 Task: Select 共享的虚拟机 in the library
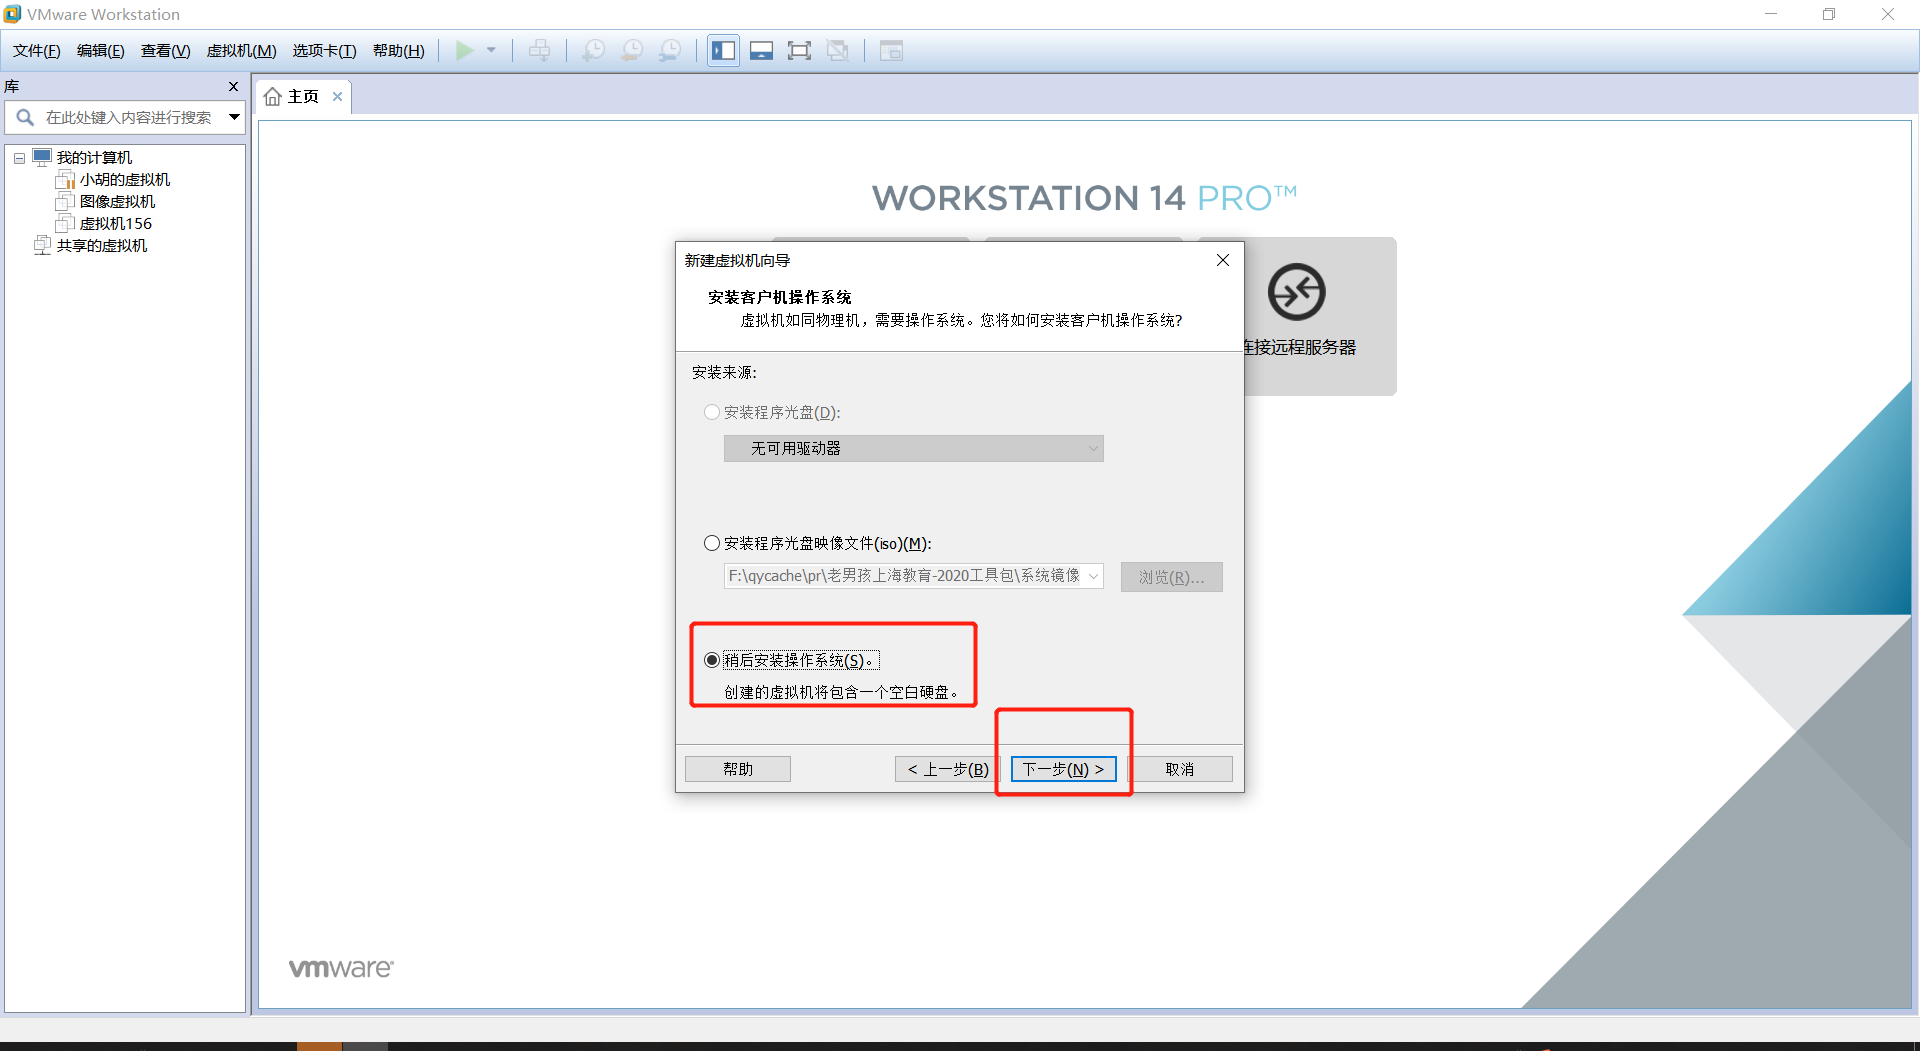pos(102,246)
